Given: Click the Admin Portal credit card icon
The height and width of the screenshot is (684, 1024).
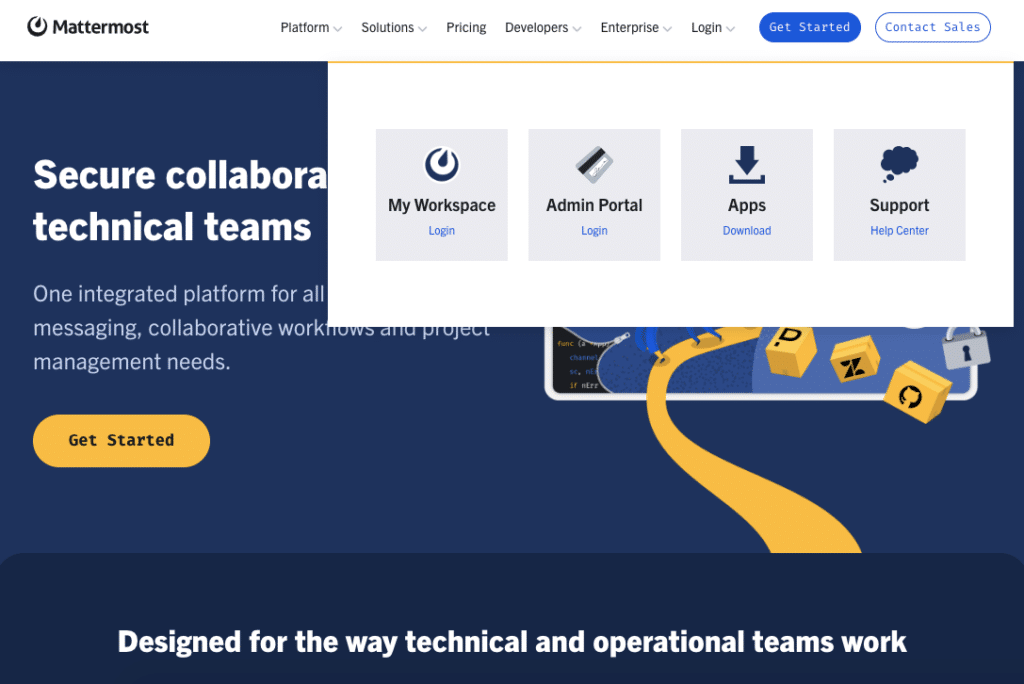Looking at the screenshot, I should [594, 165].
